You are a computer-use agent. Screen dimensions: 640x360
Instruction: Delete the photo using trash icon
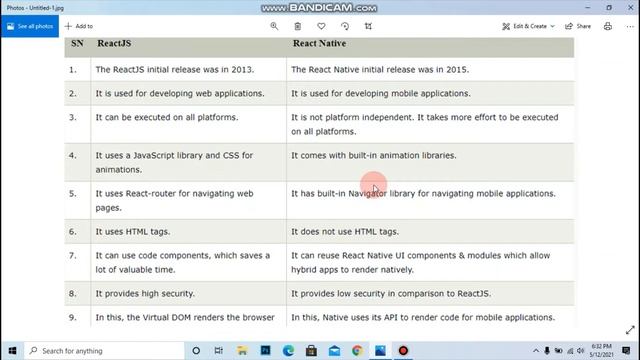[298, 26]
